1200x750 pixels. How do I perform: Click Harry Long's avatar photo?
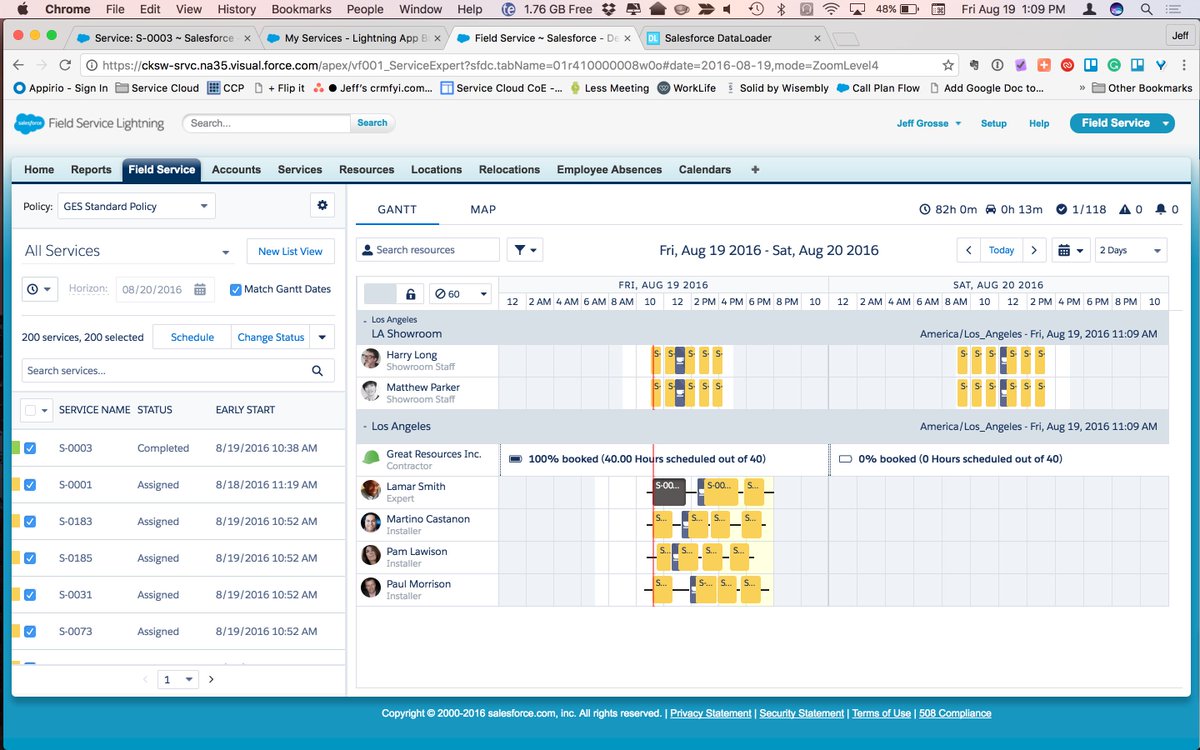371,359
